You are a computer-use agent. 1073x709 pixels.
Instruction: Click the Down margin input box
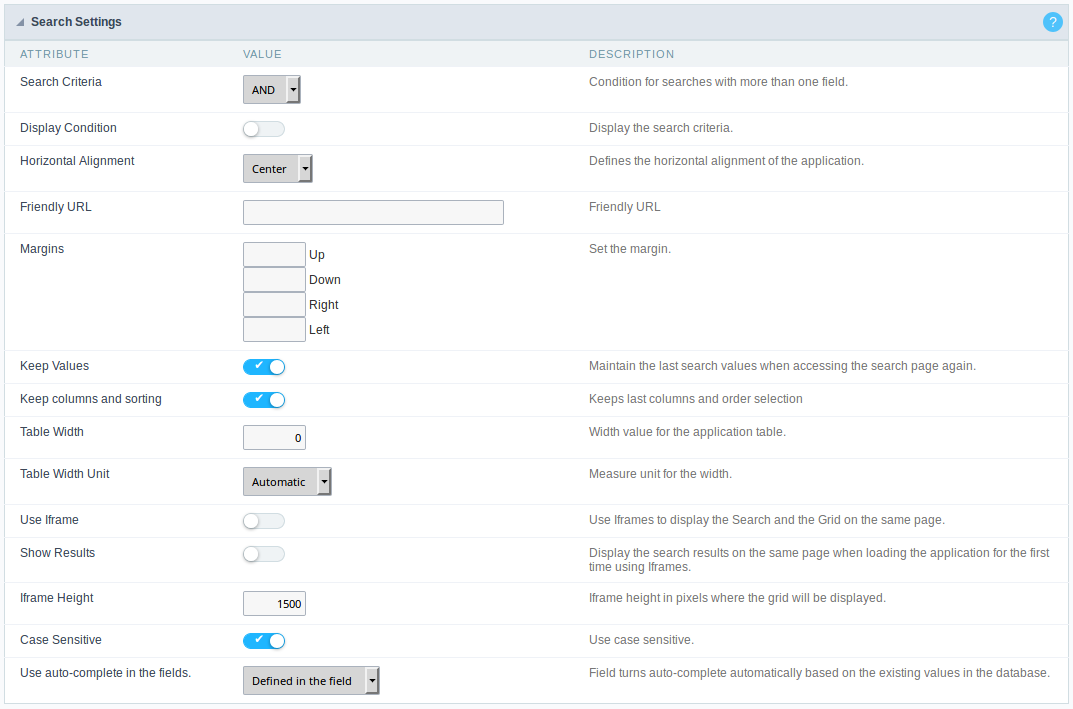pyautogui.click(x=274, y=279)
